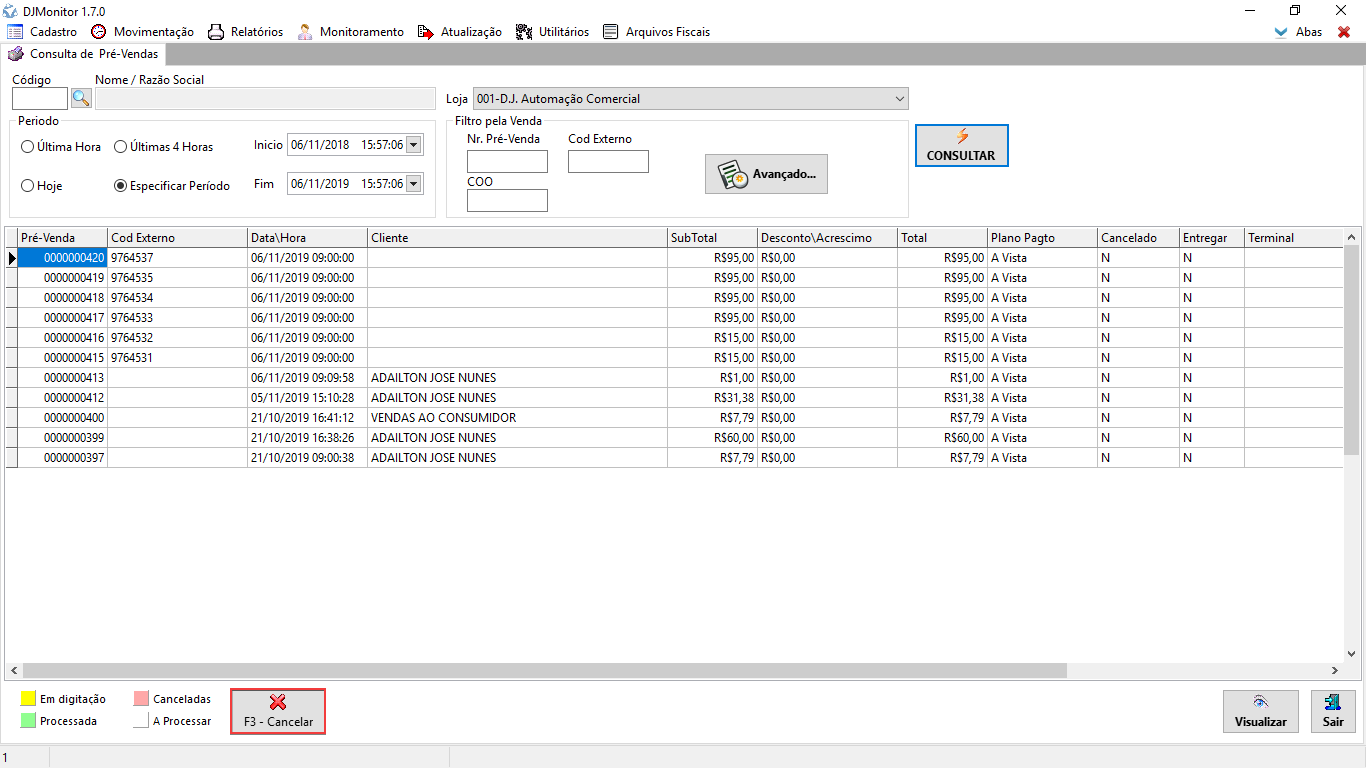The image size is (1366, 768).
Task: Click the Utilitários icon in menu bar
Action: click(x=524, y=32)
